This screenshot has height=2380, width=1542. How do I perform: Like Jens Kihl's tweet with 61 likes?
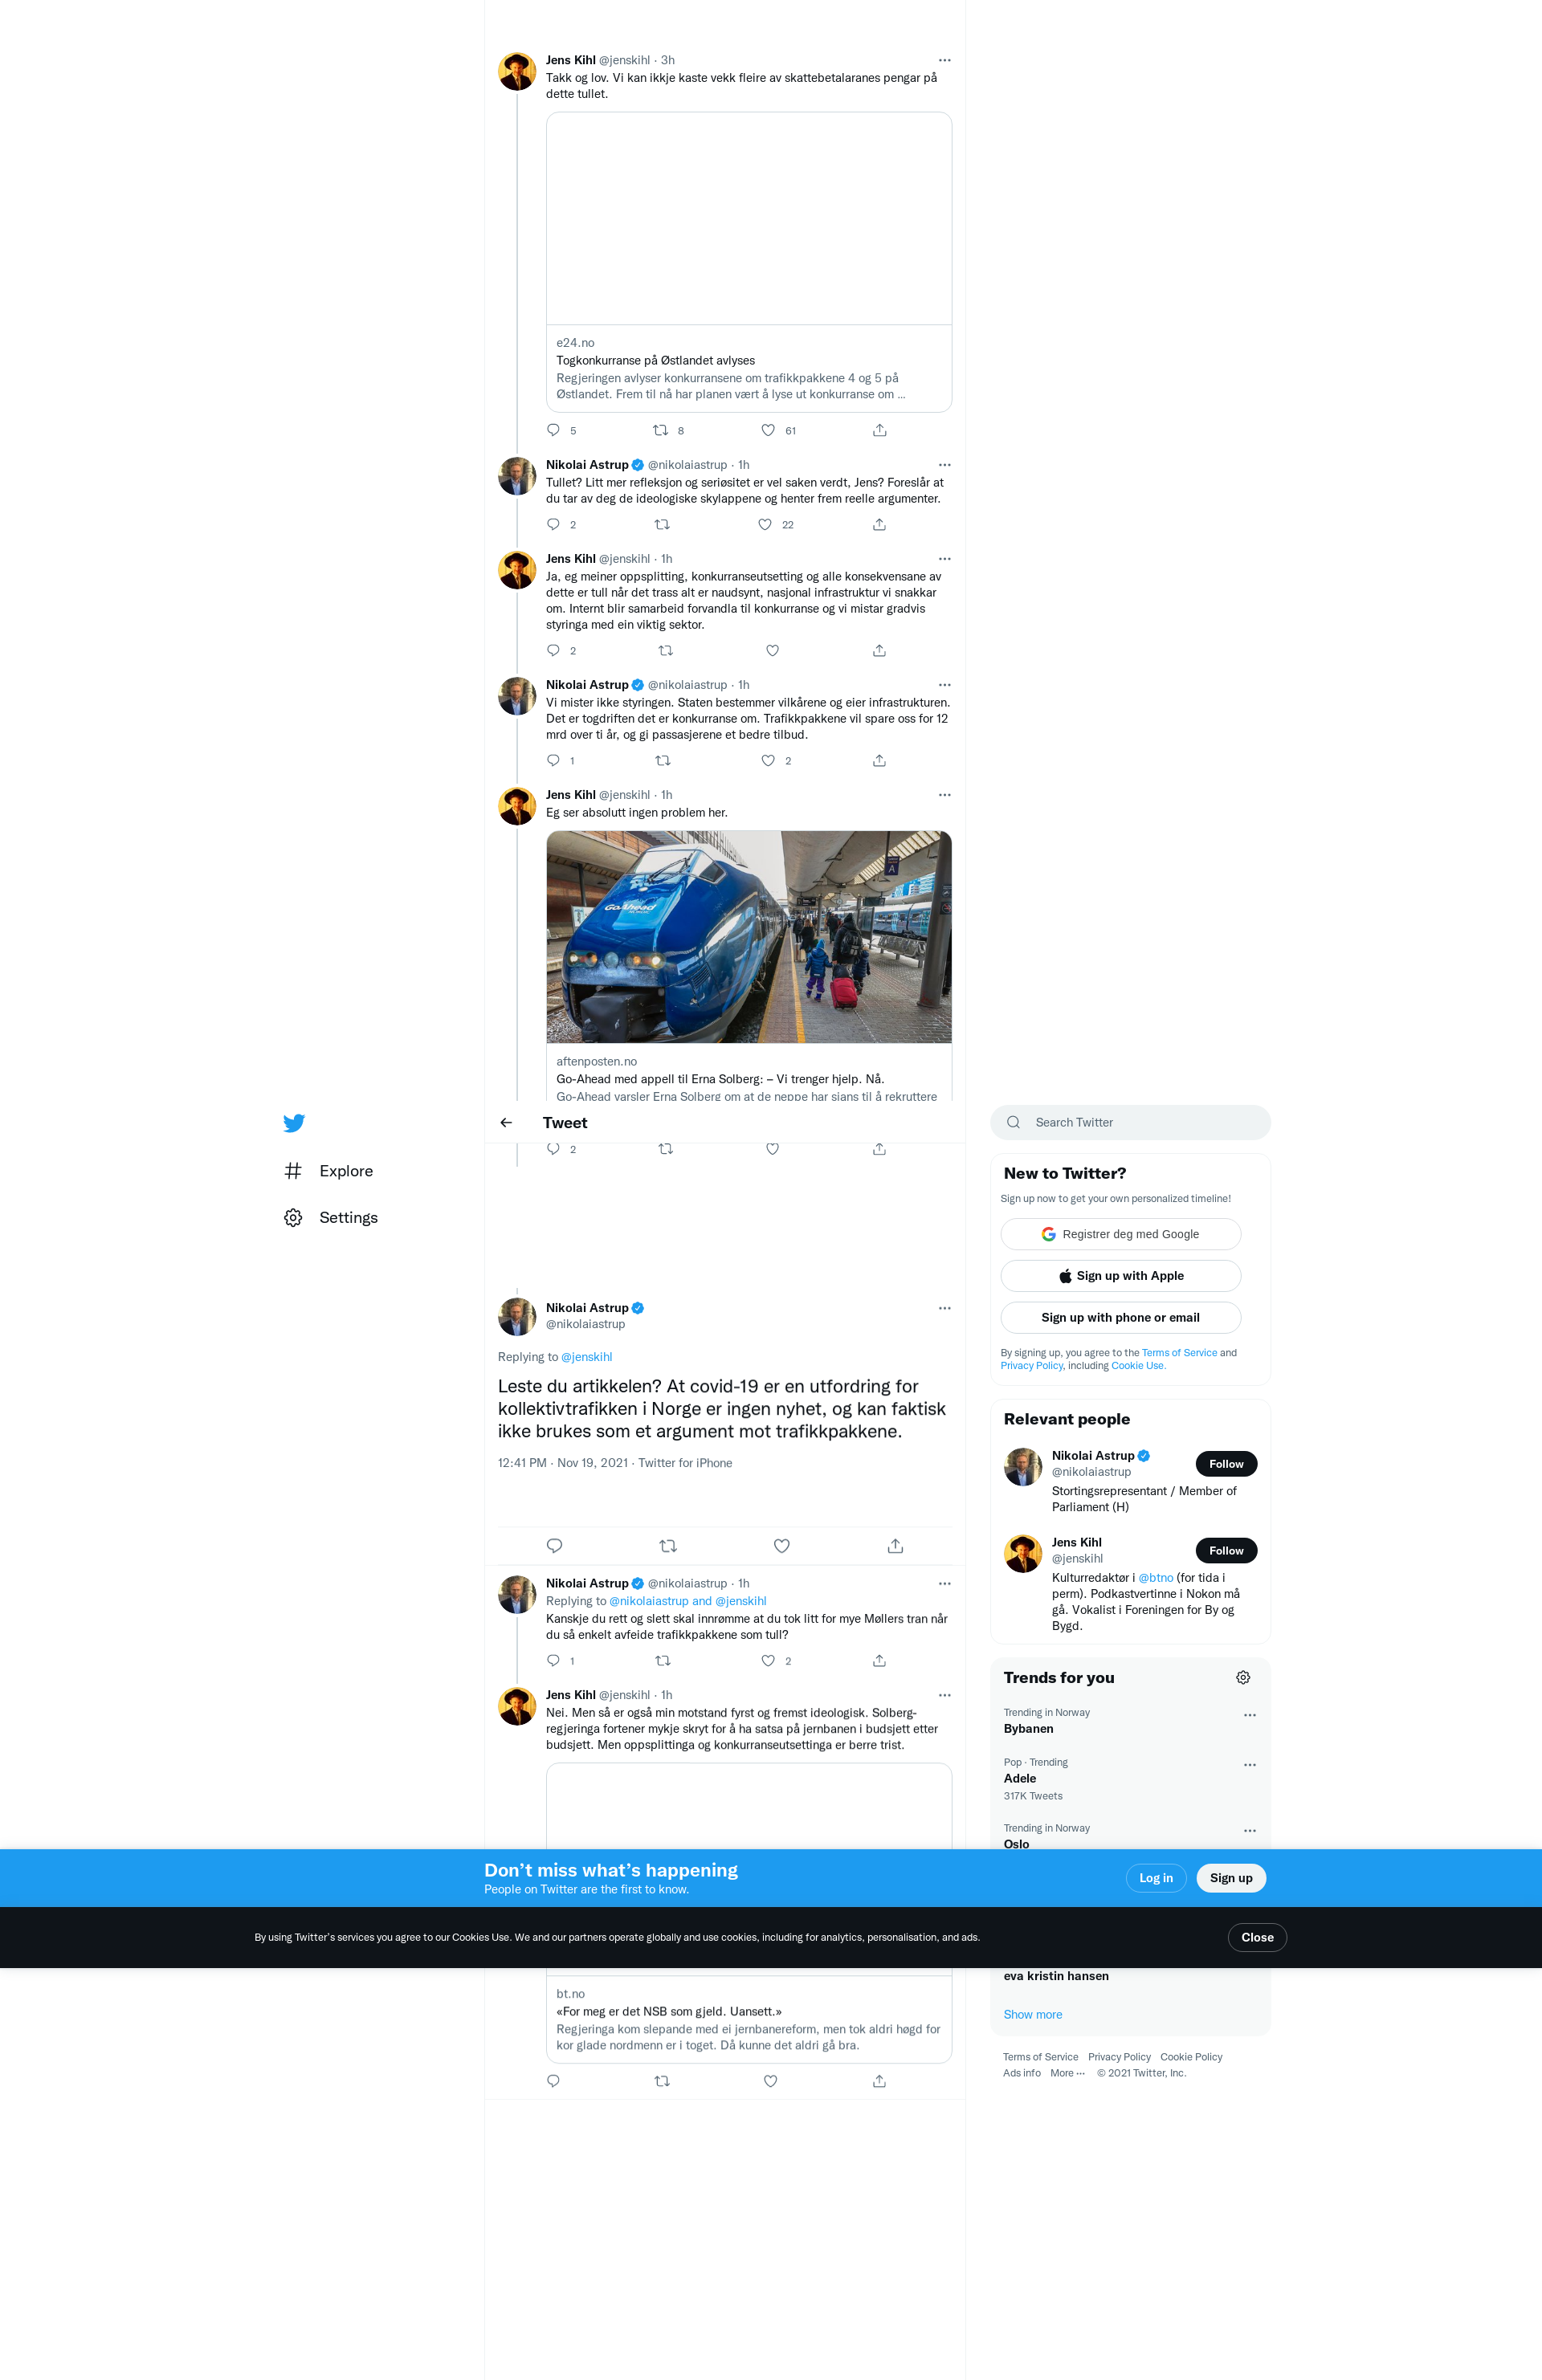pyautogui.click(x=768, y=431)
